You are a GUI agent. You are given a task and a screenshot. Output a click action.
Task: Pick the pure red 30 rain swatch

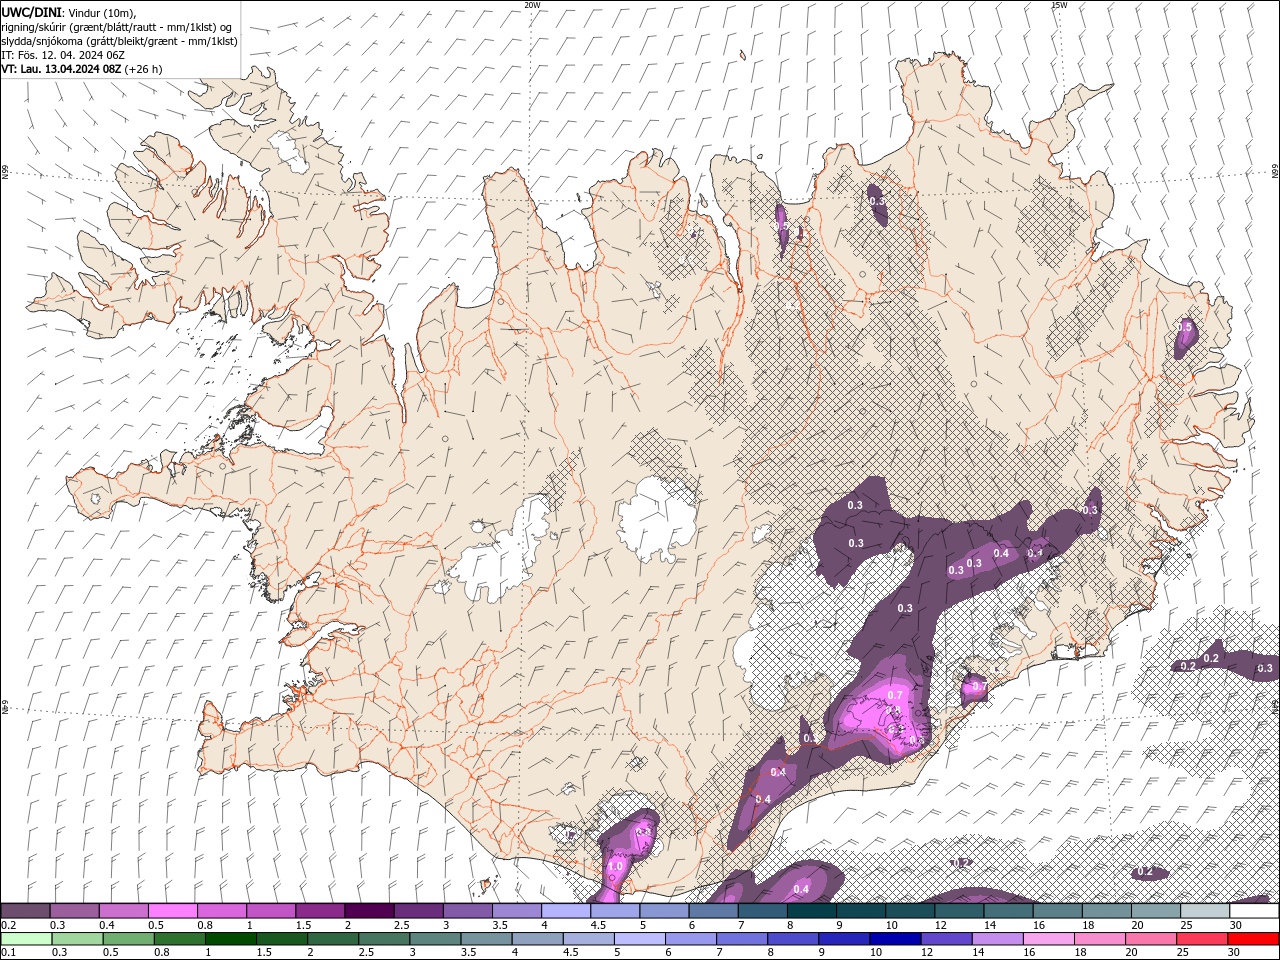1252,939
